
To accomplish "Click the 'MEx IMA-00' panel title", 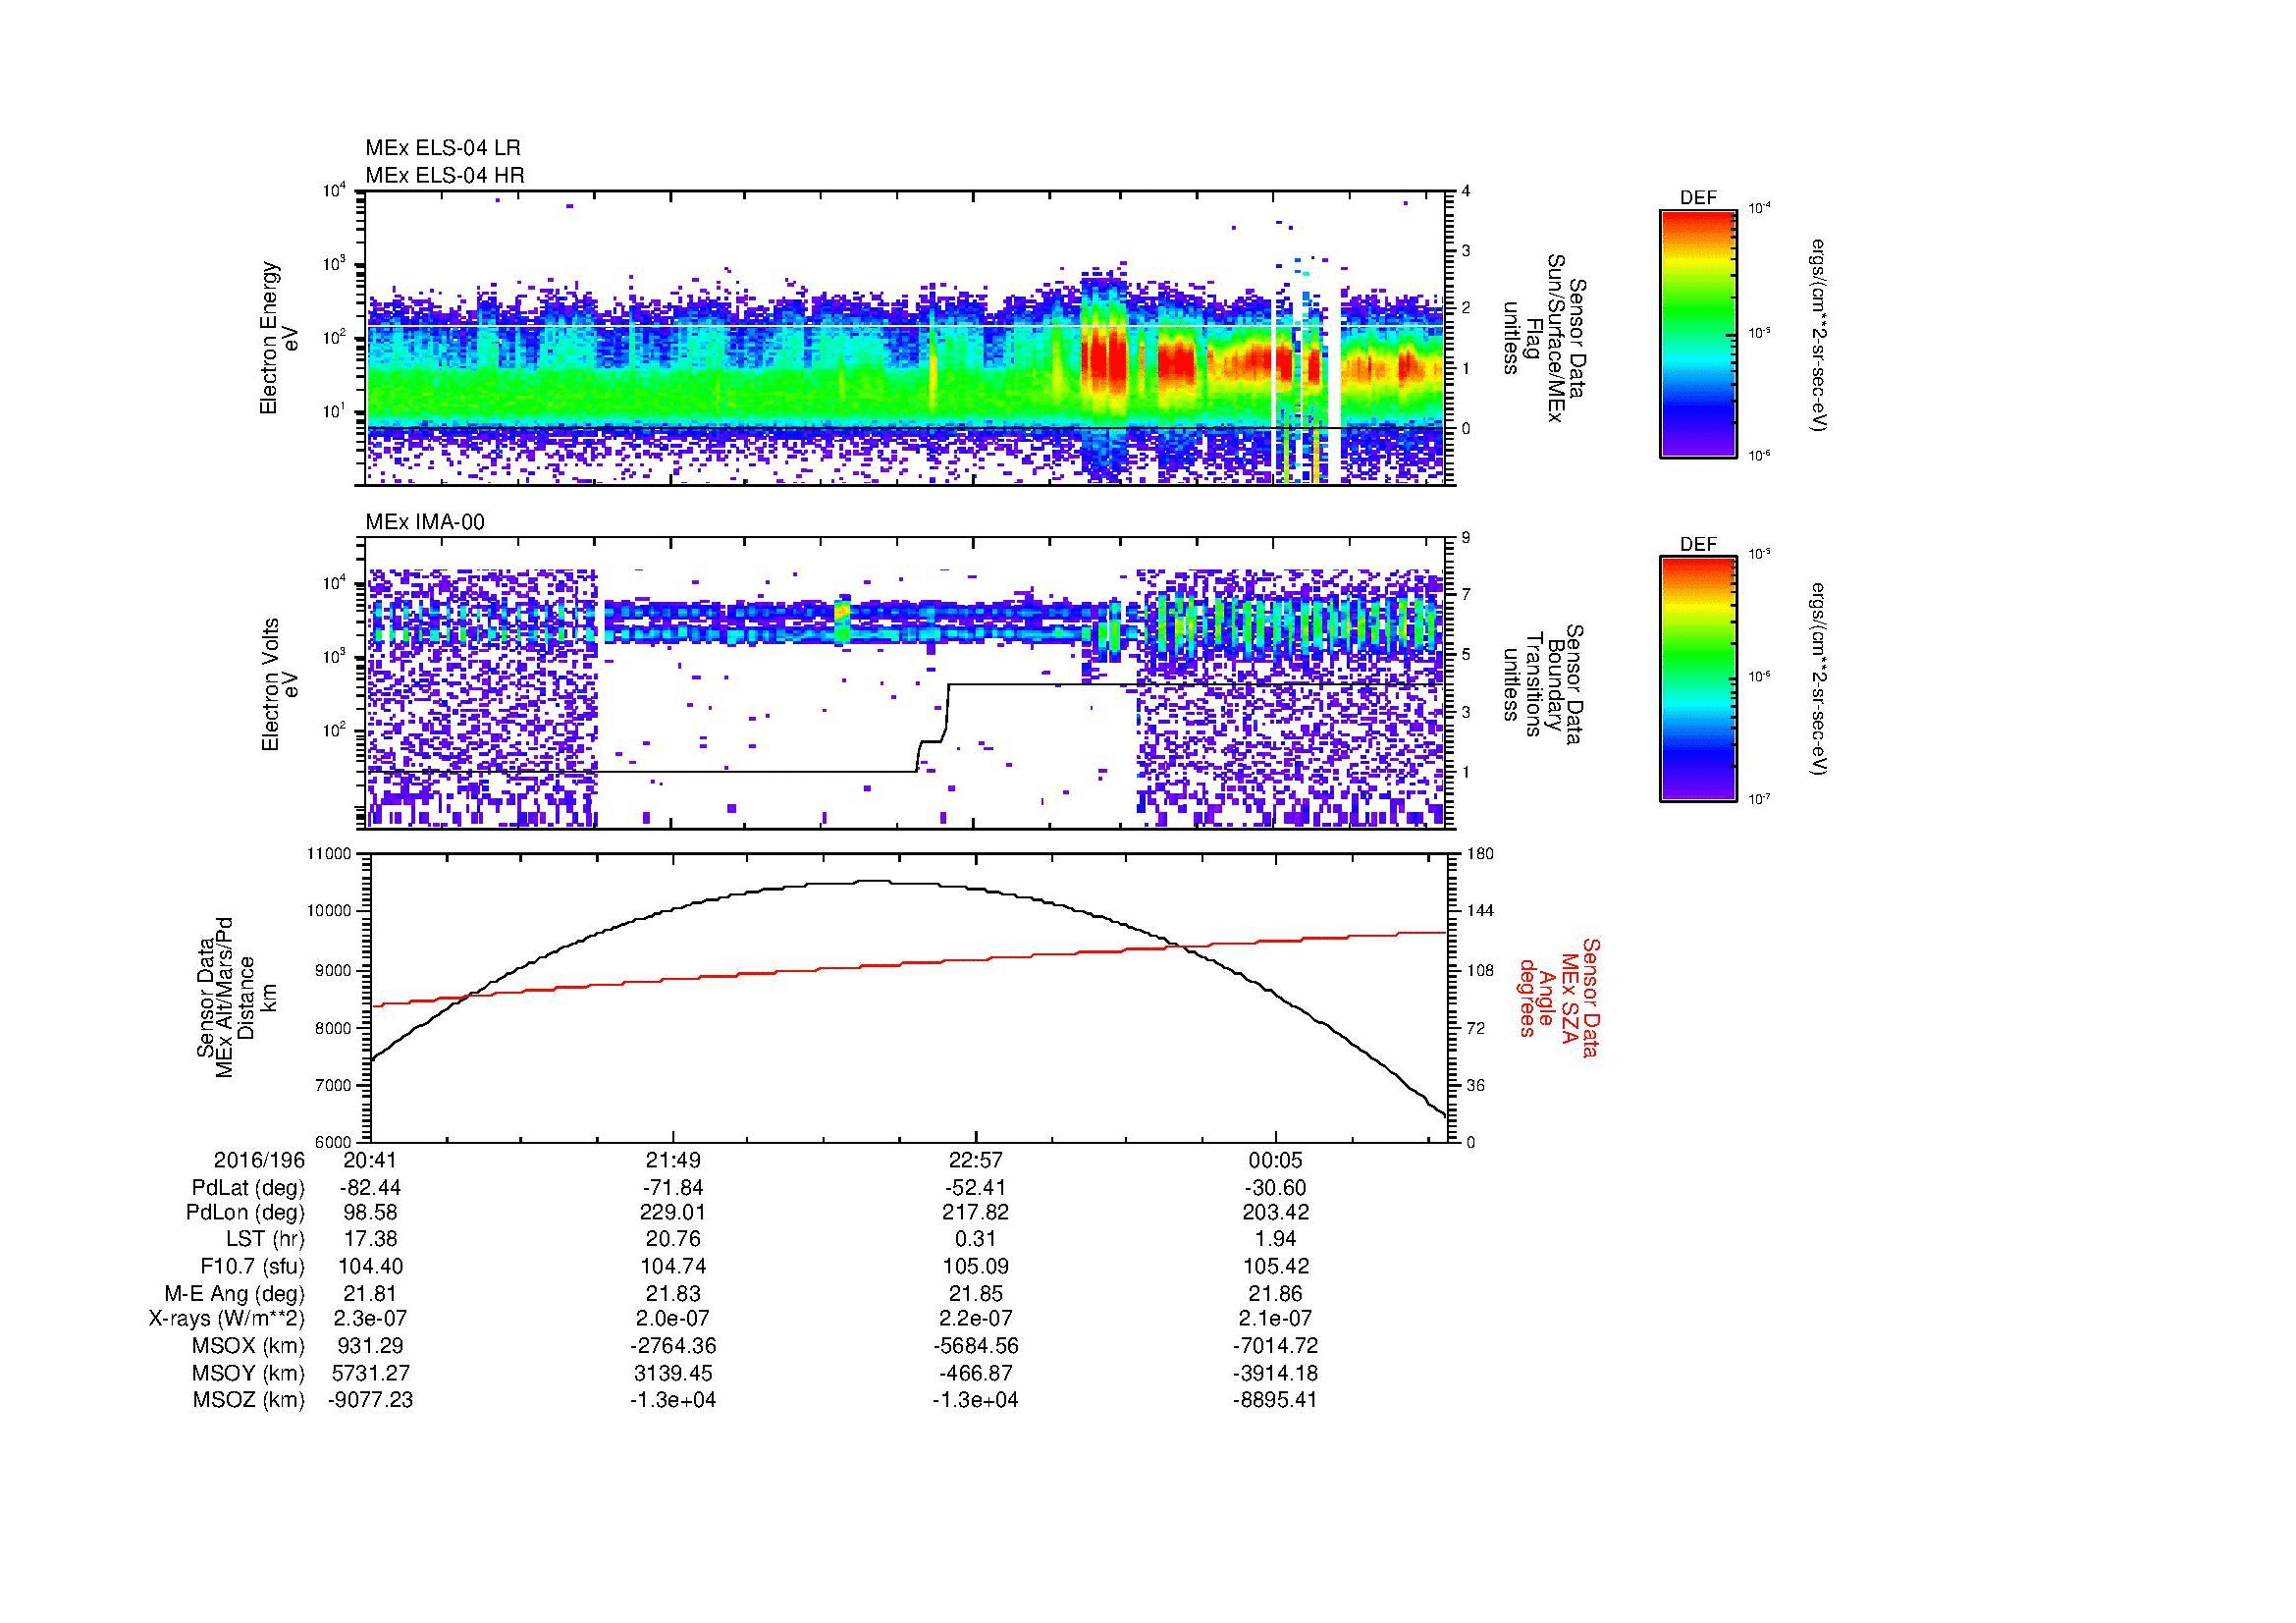I will point(425,522).
